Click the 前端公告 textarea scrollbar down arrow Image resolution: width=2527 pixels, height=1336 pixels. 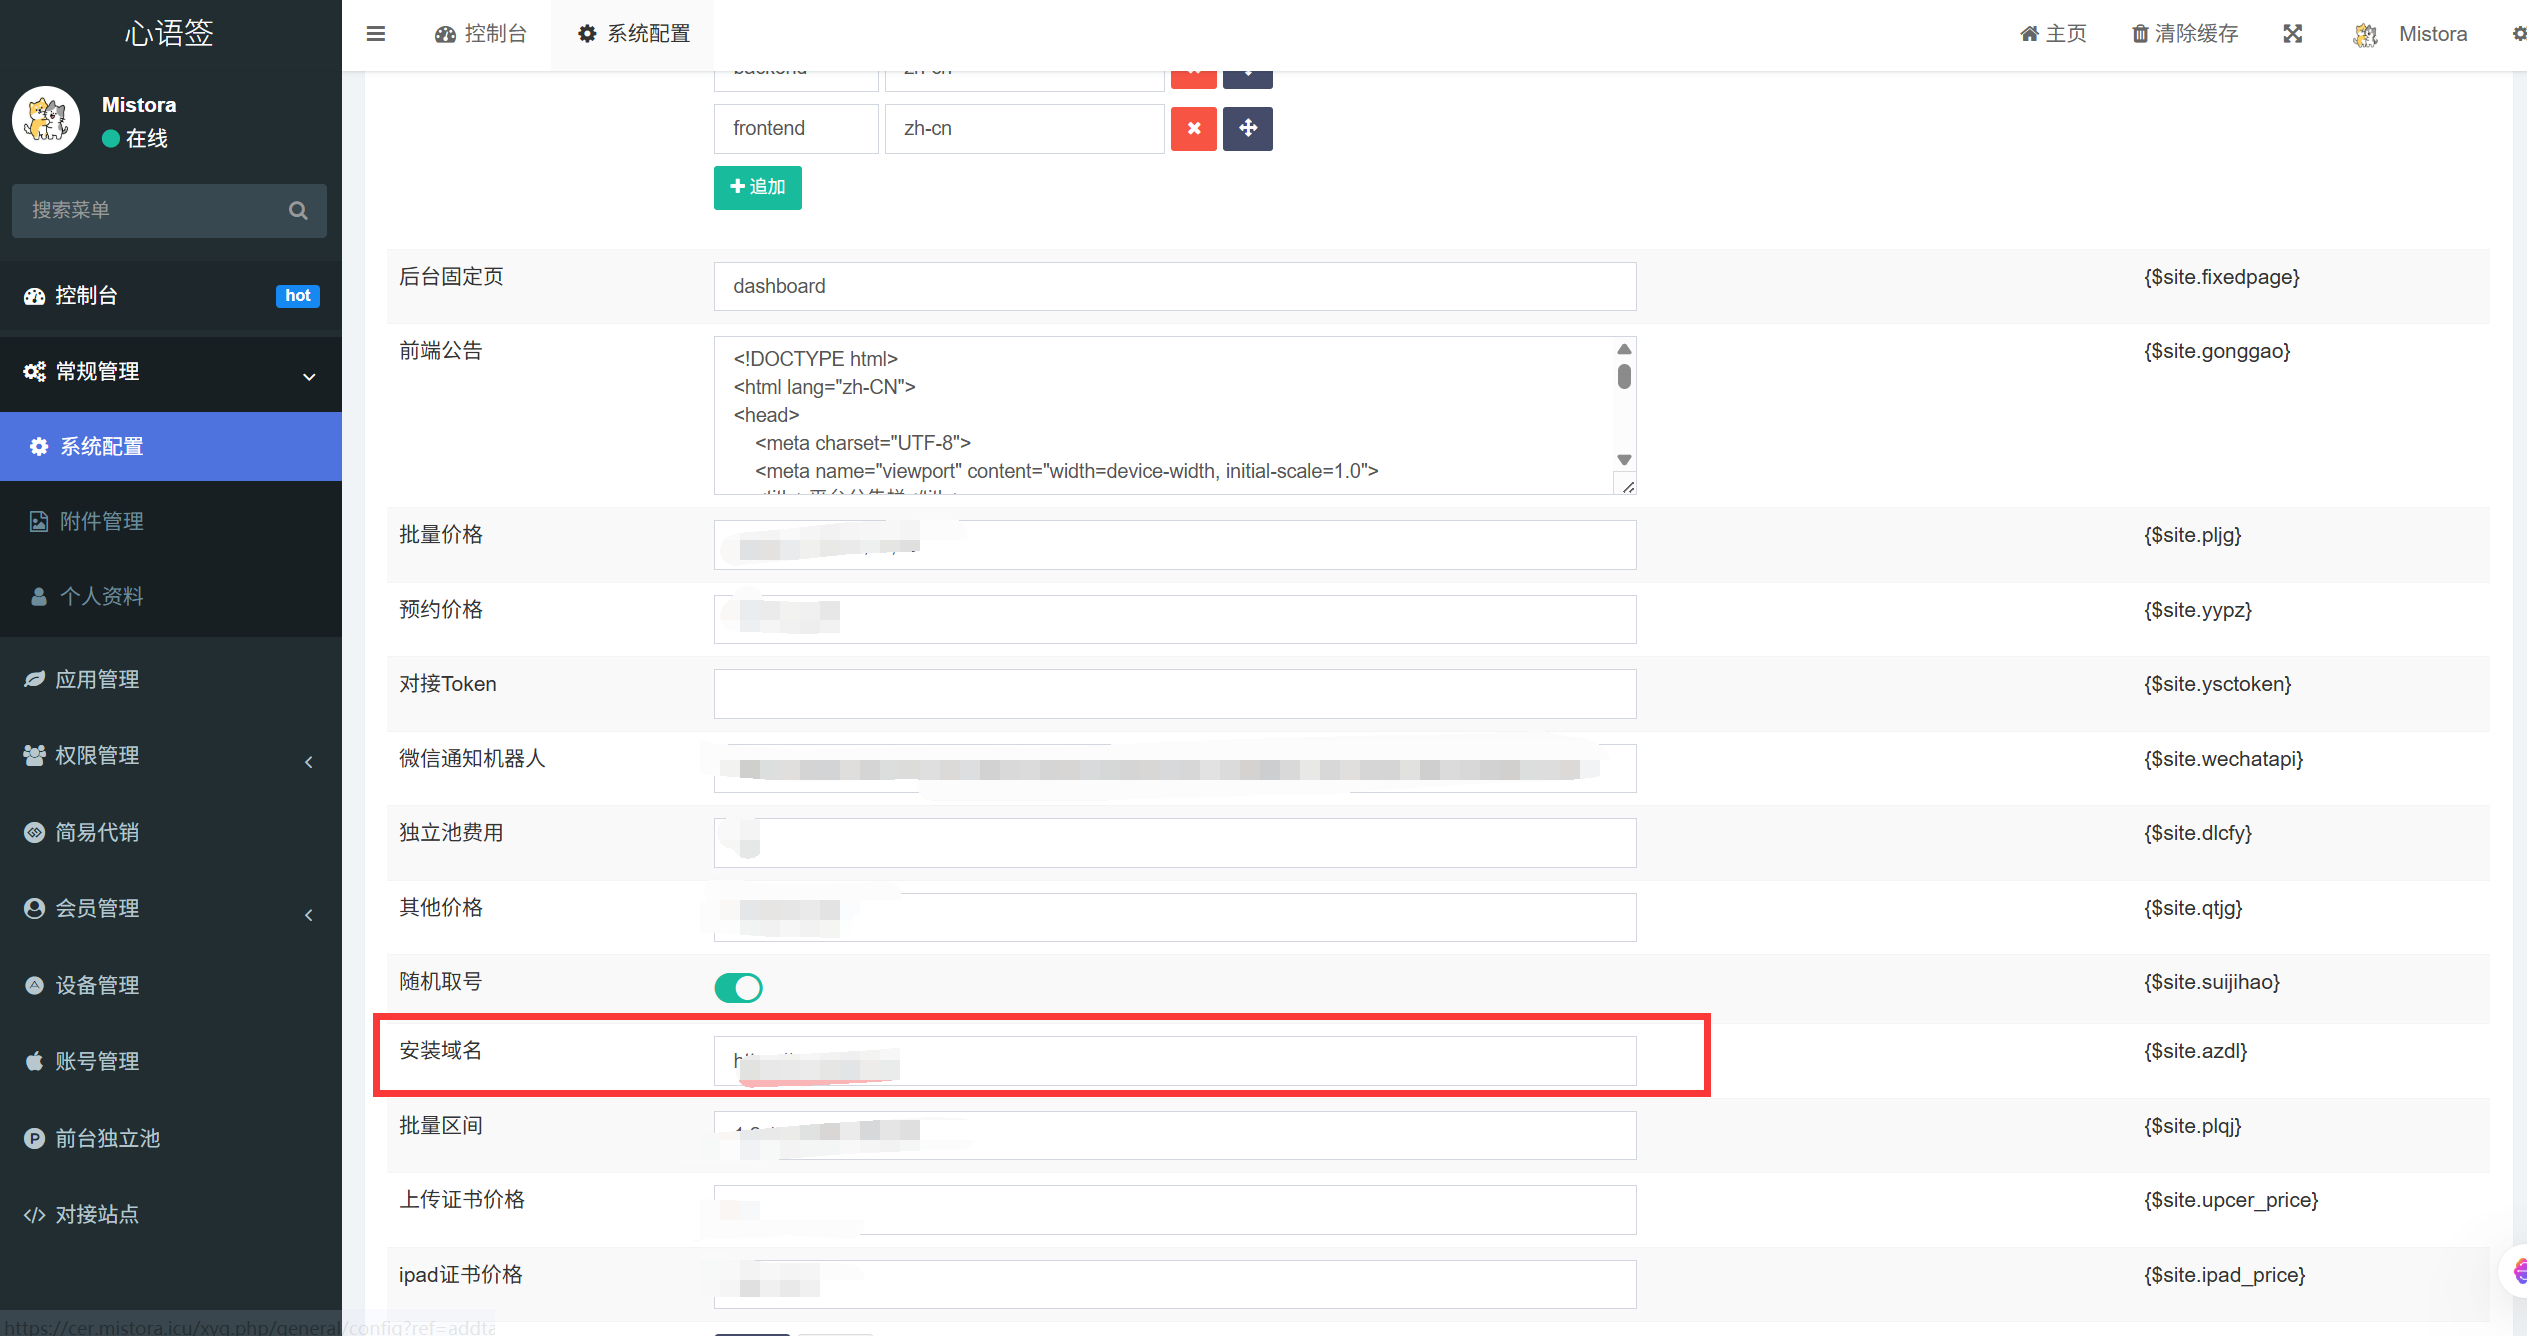pos(1624,460)
